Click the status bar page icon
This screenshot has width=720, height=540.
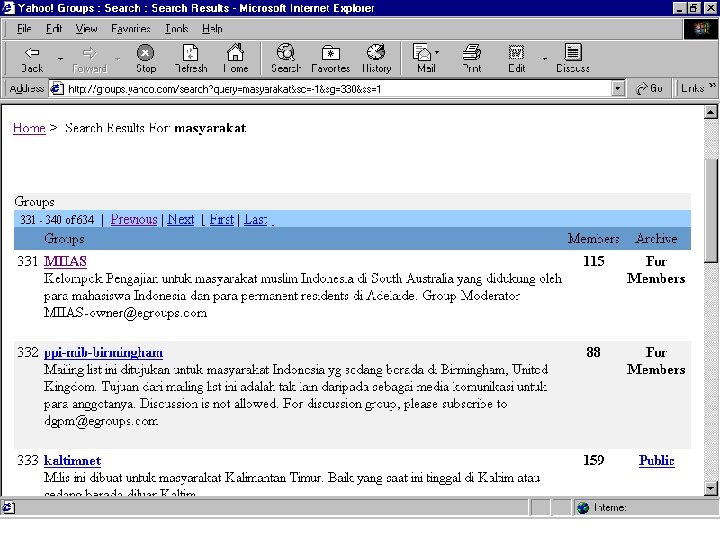(8, 507)
